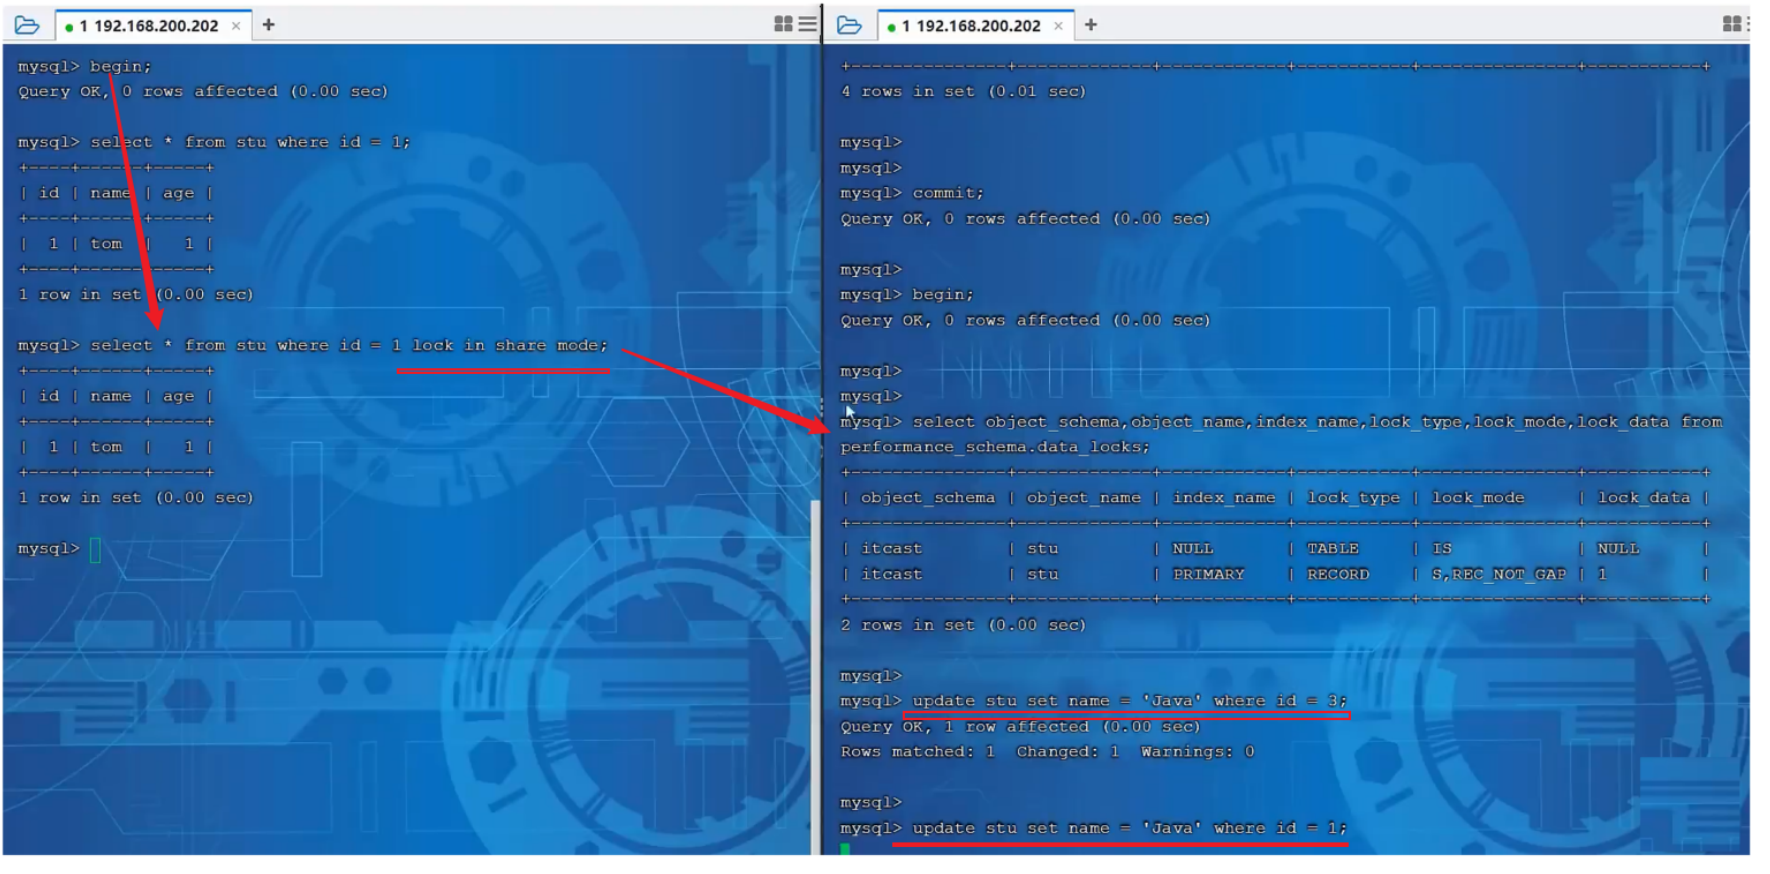
Task: Click 'S,REC_NOT_GAP' lock mode value
Action: pyautogui.click(x=1498, y=574)
